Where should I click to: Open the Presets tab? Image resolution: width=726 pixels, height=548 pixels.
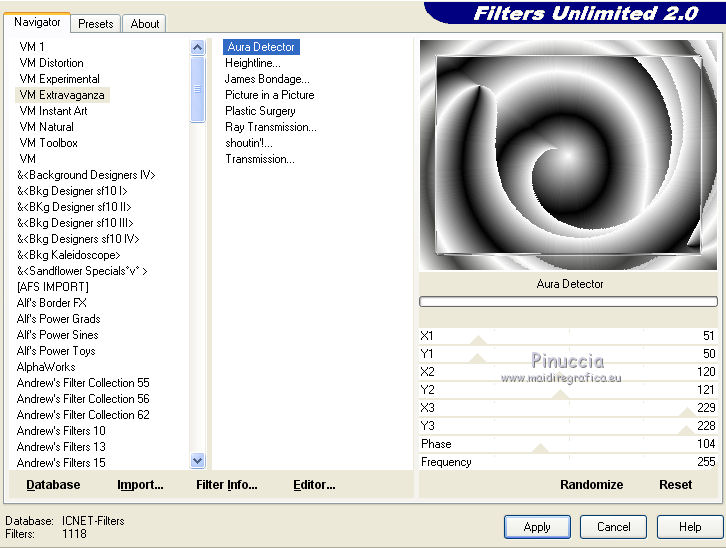pos(95,24)
